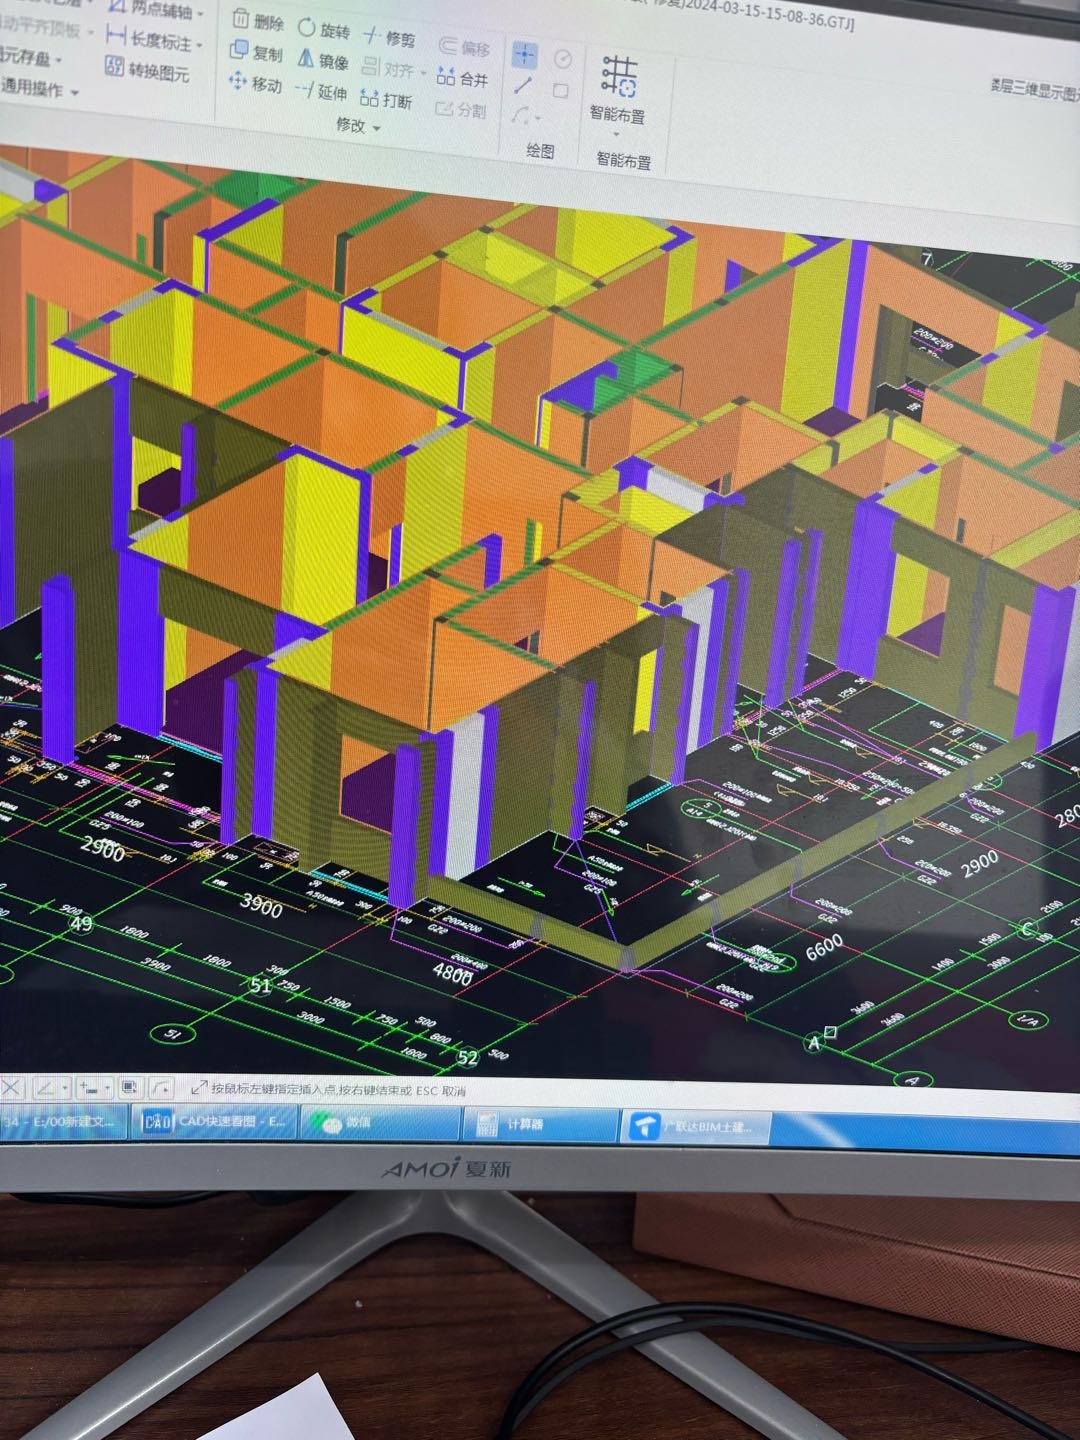The width and height of the screenshot is (1080, 1440).
Task: Select the arc drawing tool in 绘图
Action: click(x=520, y=116)
